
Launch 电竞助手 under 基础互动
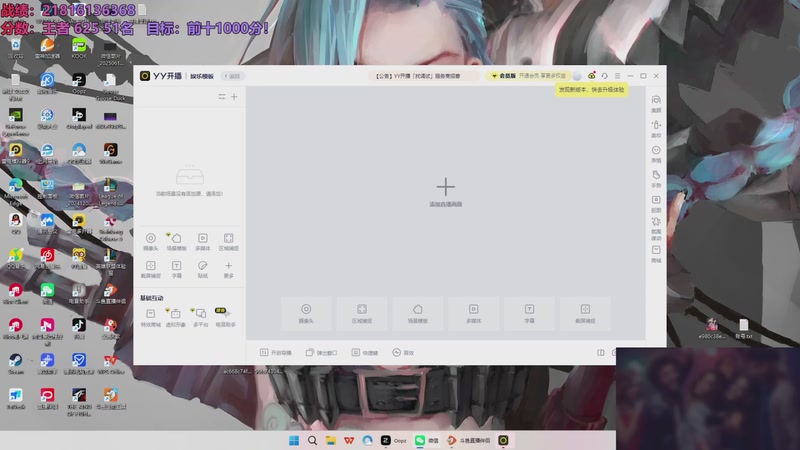click(x=225, y=317)
